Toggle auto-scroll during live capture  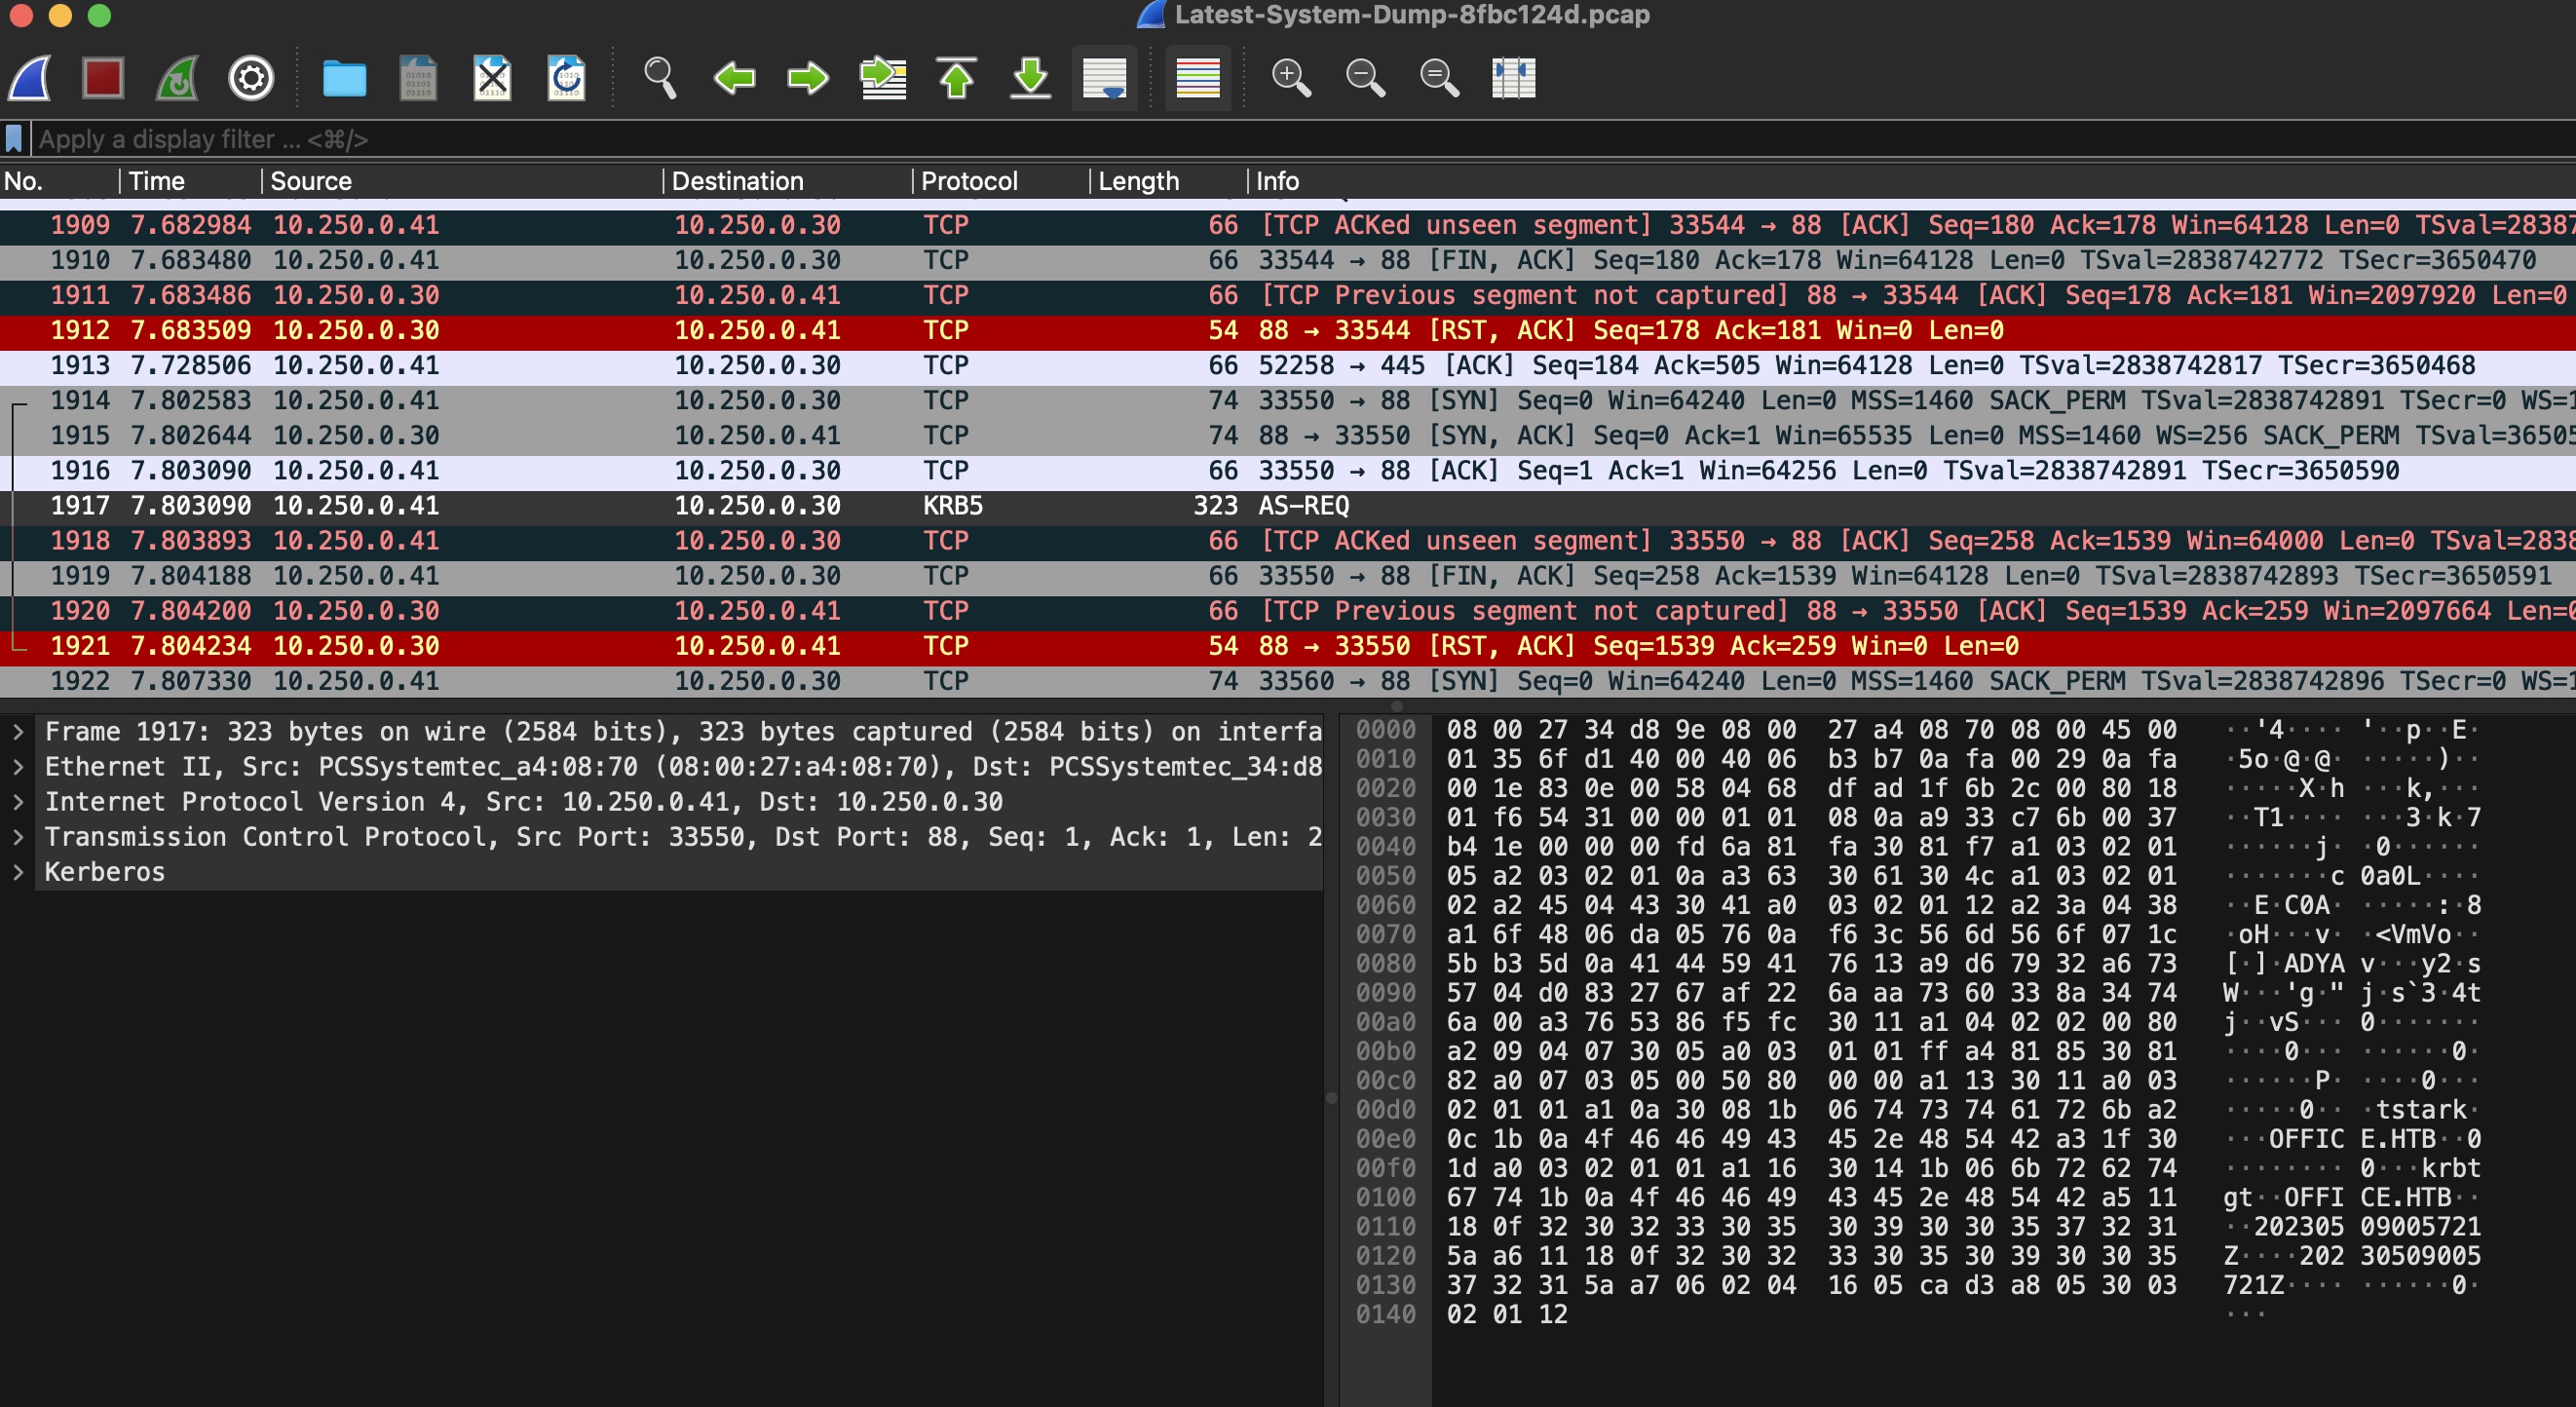pos(1104,78)
